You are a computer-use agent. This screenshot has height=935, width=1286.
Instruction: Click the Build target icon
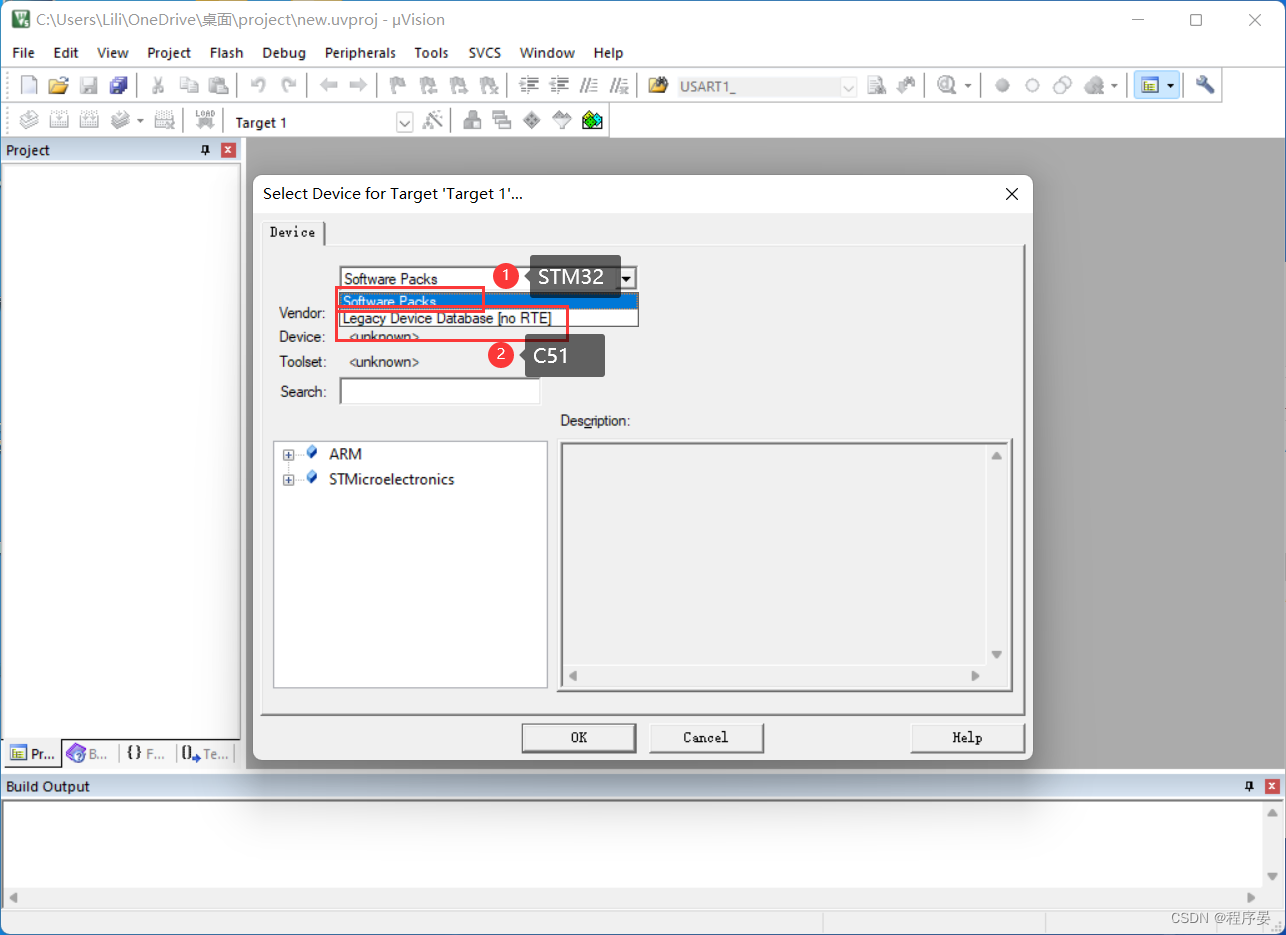pos(59,121)
